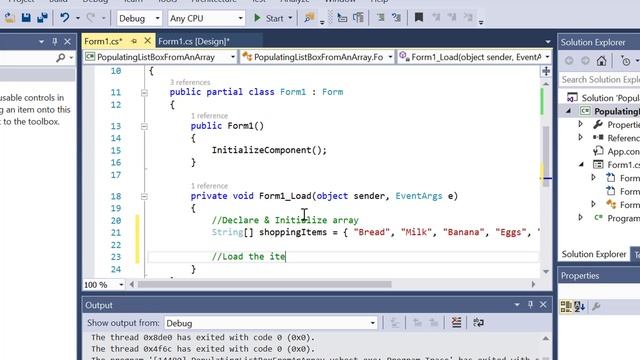Click the Back arrow in Solution Explorer
640x360 pixels.
coord(569,61)
